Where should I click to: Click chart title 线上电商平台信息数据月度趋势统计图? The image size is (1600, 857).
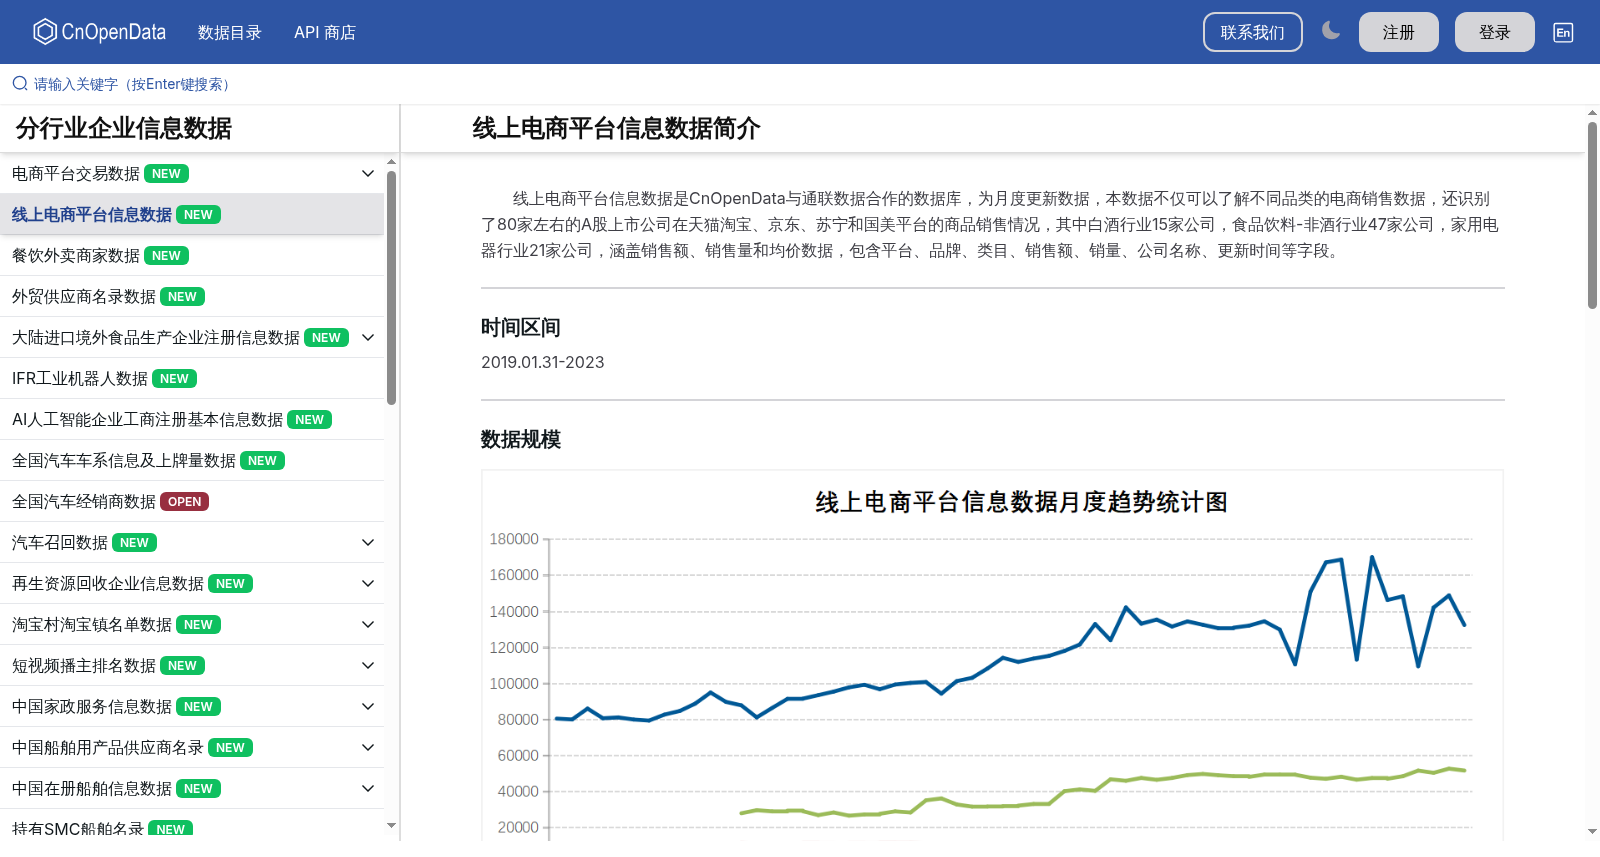pyautogui.click(x=1021, y=502)
